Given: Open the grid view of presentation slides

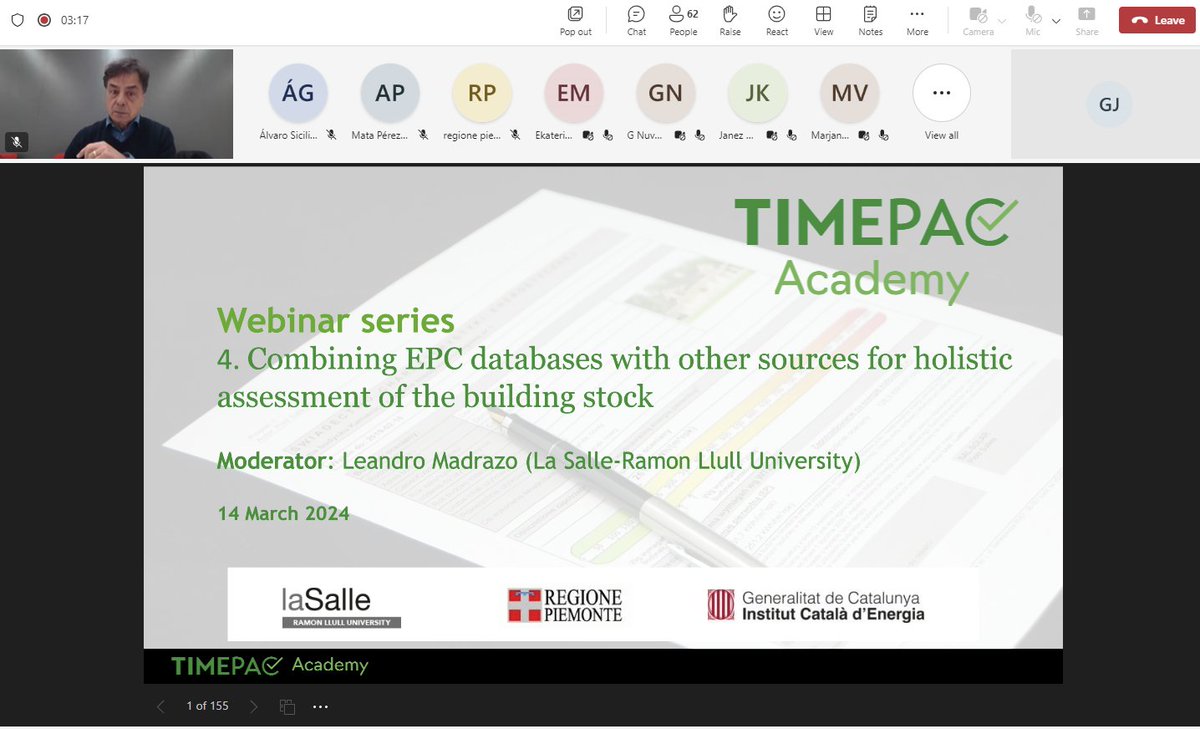Looking at the screenshot, I should coord(287,706).
